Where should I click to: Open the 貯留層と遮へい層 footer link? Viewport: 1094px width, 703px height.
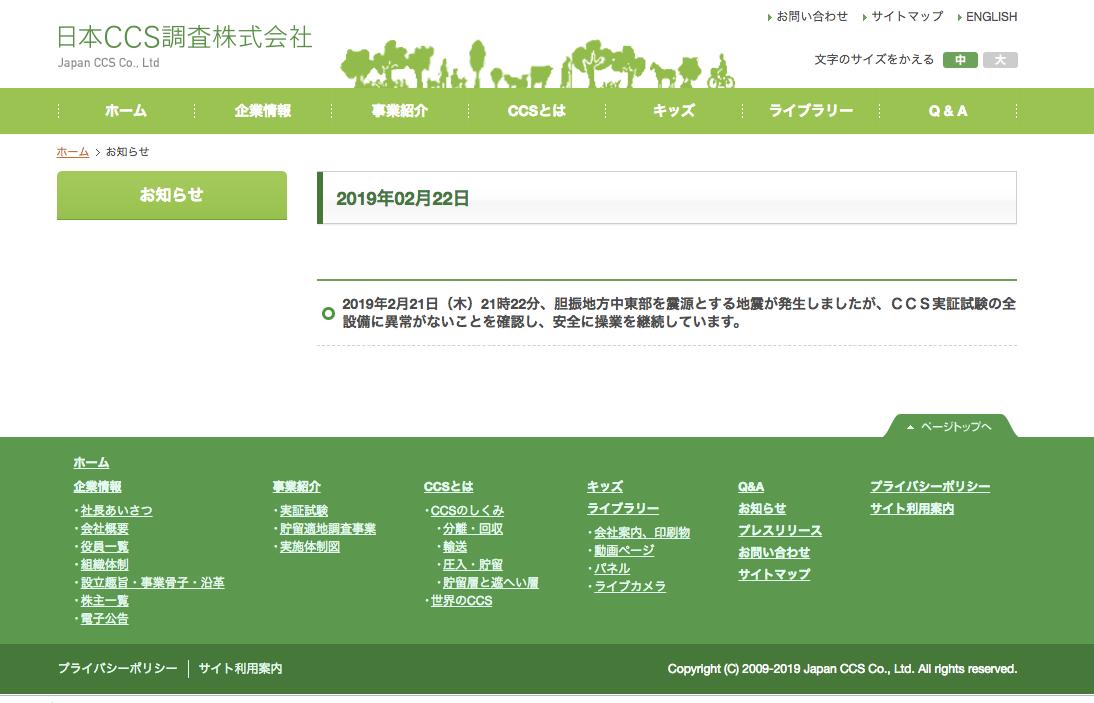pos(490,582)
